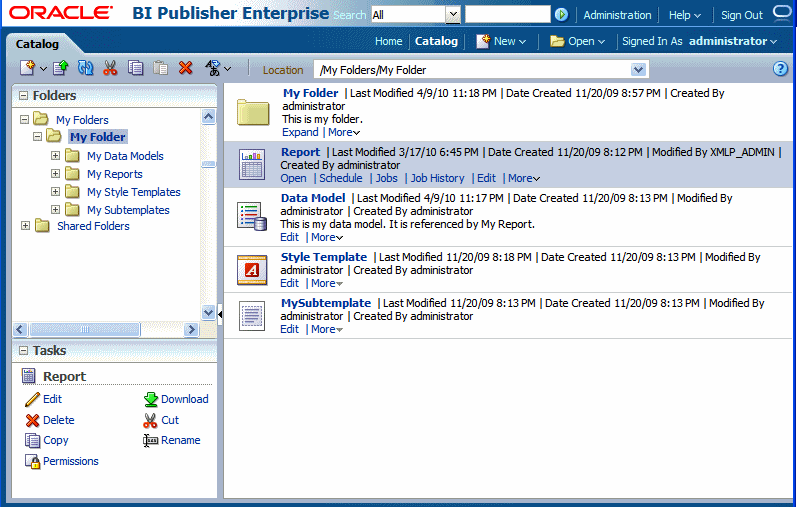Click the Data Model item icon
This screenshot has width=797, height=507.
click(x=252, y=216)
